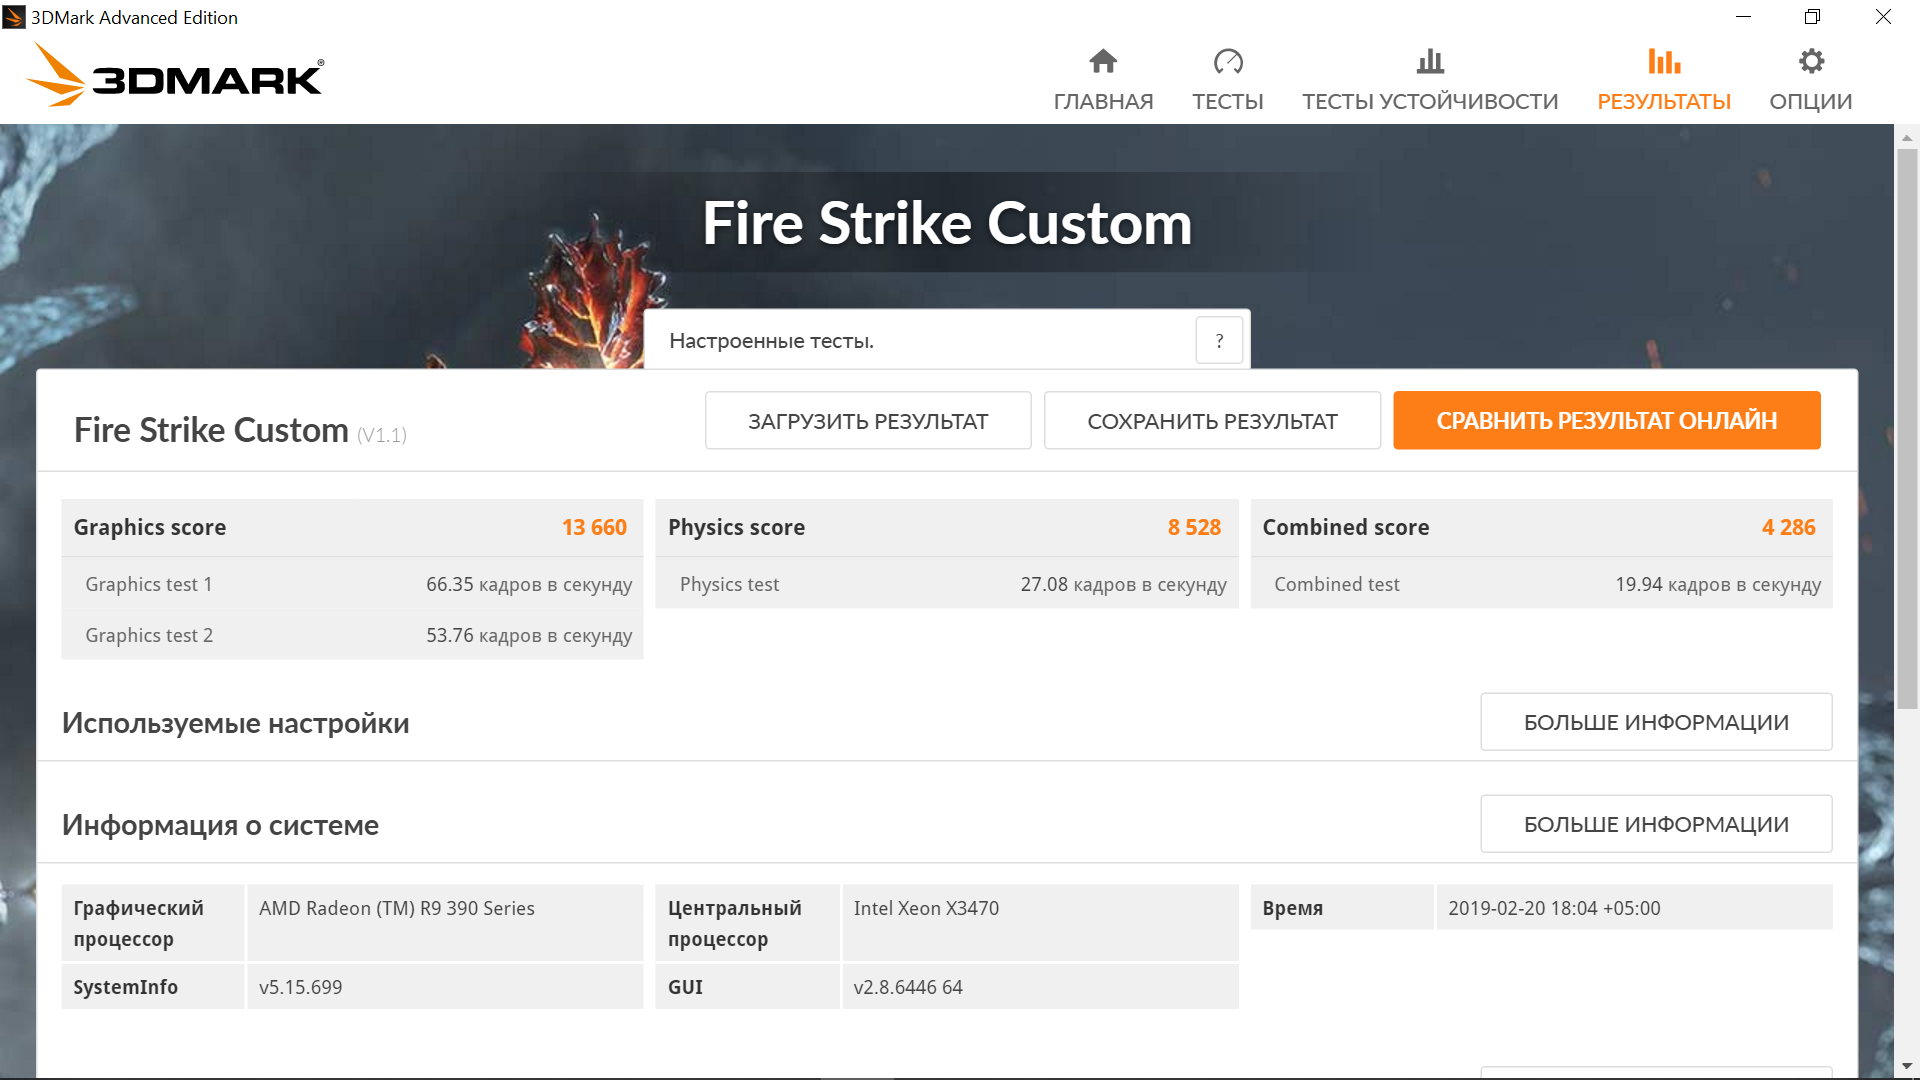
Task: Click СРАВНИТЬ РЕЗУЛЬТАТ ОНЛАЙН button
Action: (1606, 421)
